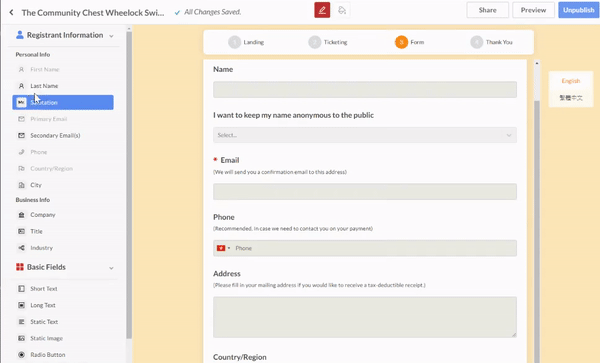Select the Long Text field icon
The width and height of the screenshot is (600, 363).
click(x=21, y=305)
